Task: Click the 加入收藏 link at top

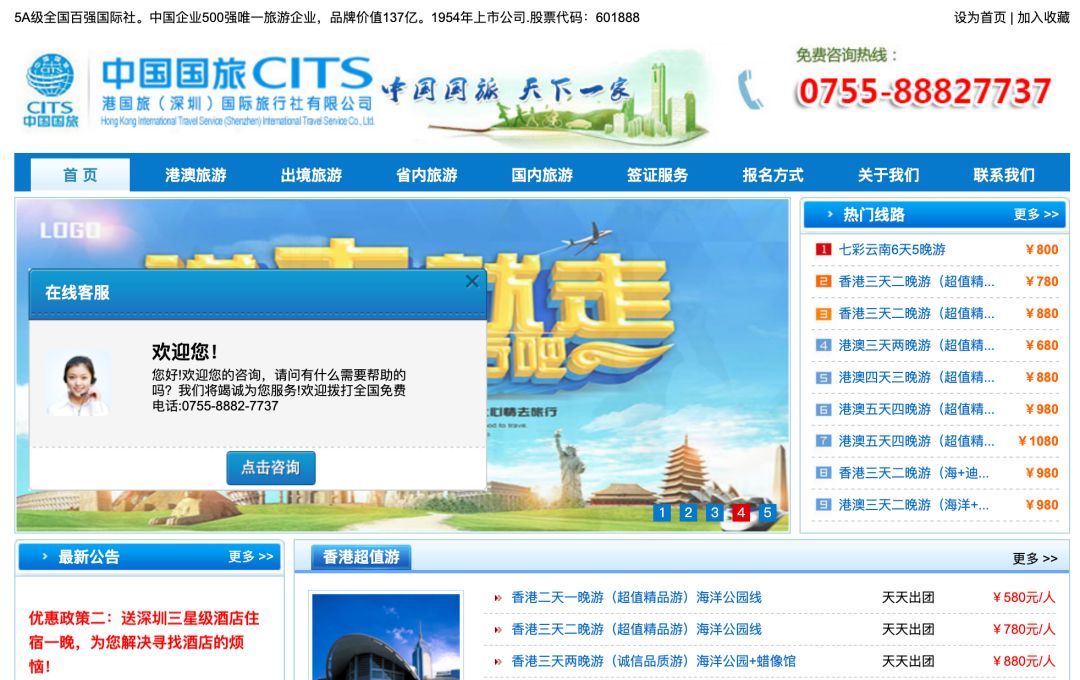Action: click(1043, 17)
